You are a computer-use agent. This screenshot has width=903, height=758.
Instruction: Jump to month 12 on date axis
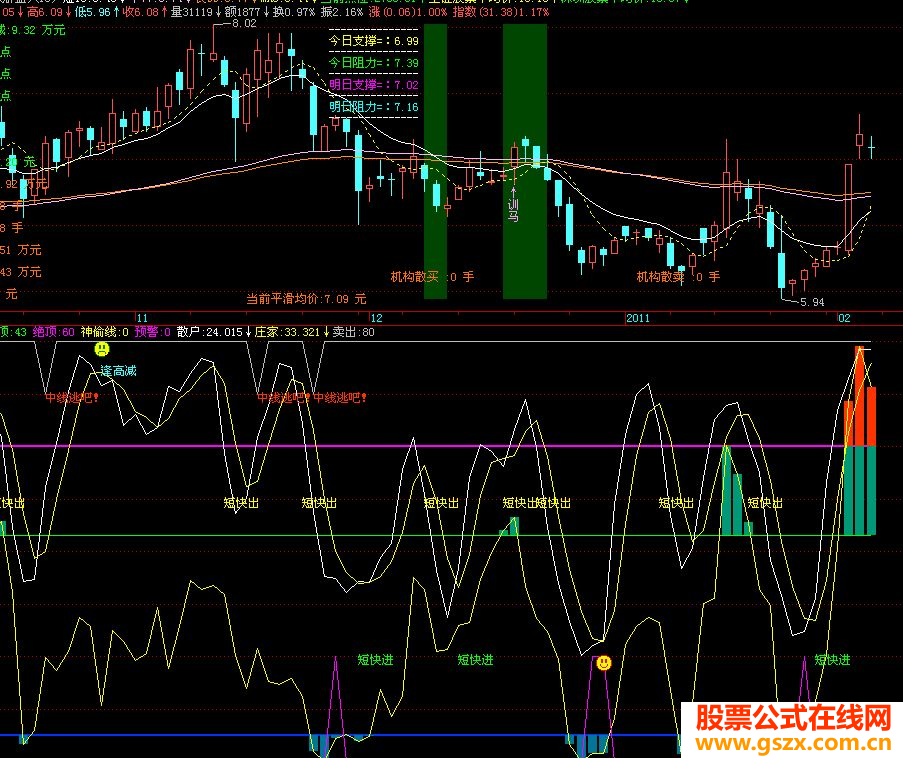376,318
